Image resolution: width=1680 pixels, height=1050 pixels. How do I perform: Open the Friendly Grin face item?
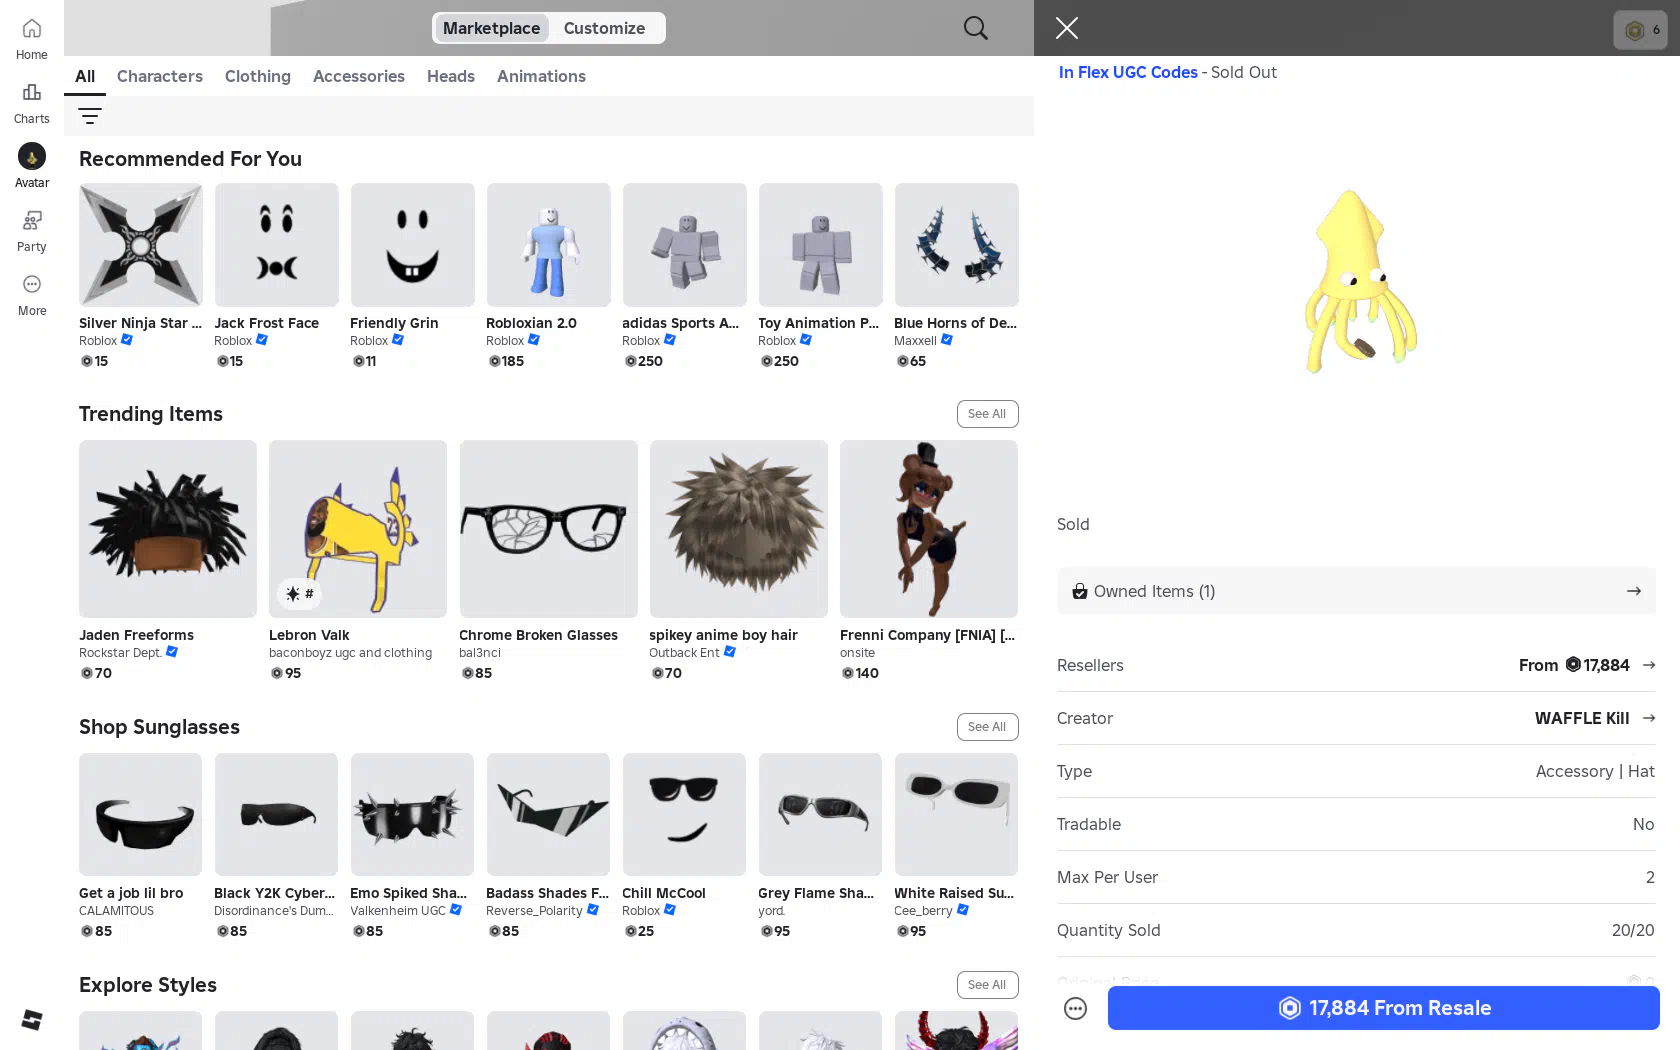click(413, 245)
